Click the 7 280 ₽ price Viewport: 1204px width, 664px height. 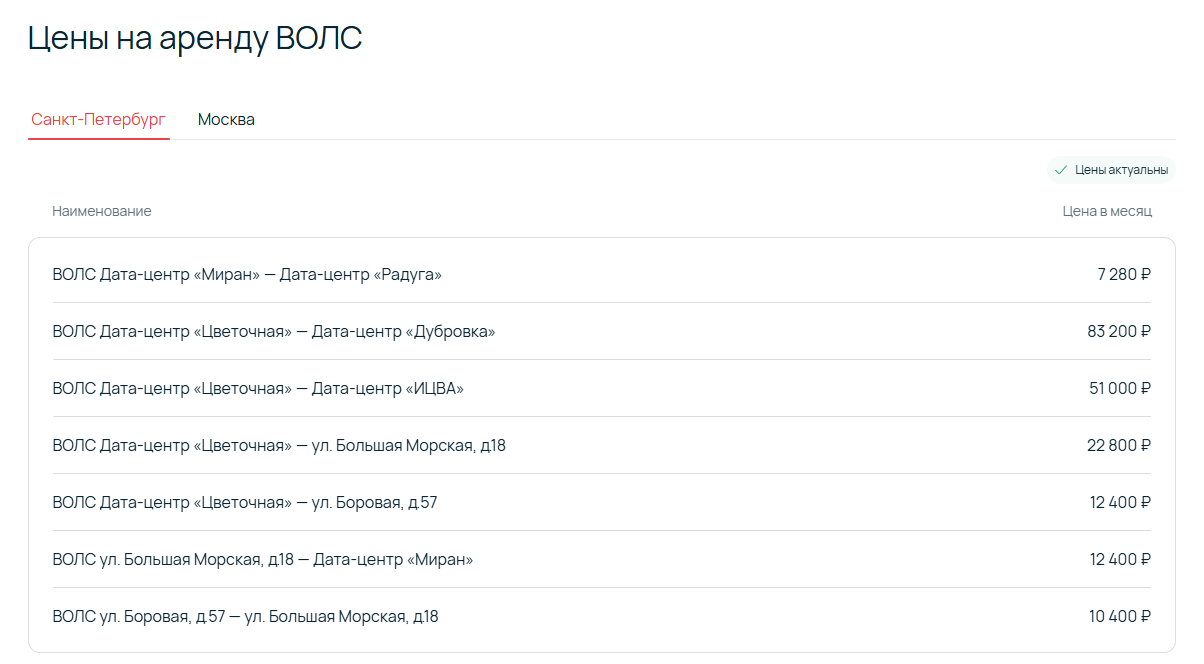pyautogui.click(x=1124, y=274)
